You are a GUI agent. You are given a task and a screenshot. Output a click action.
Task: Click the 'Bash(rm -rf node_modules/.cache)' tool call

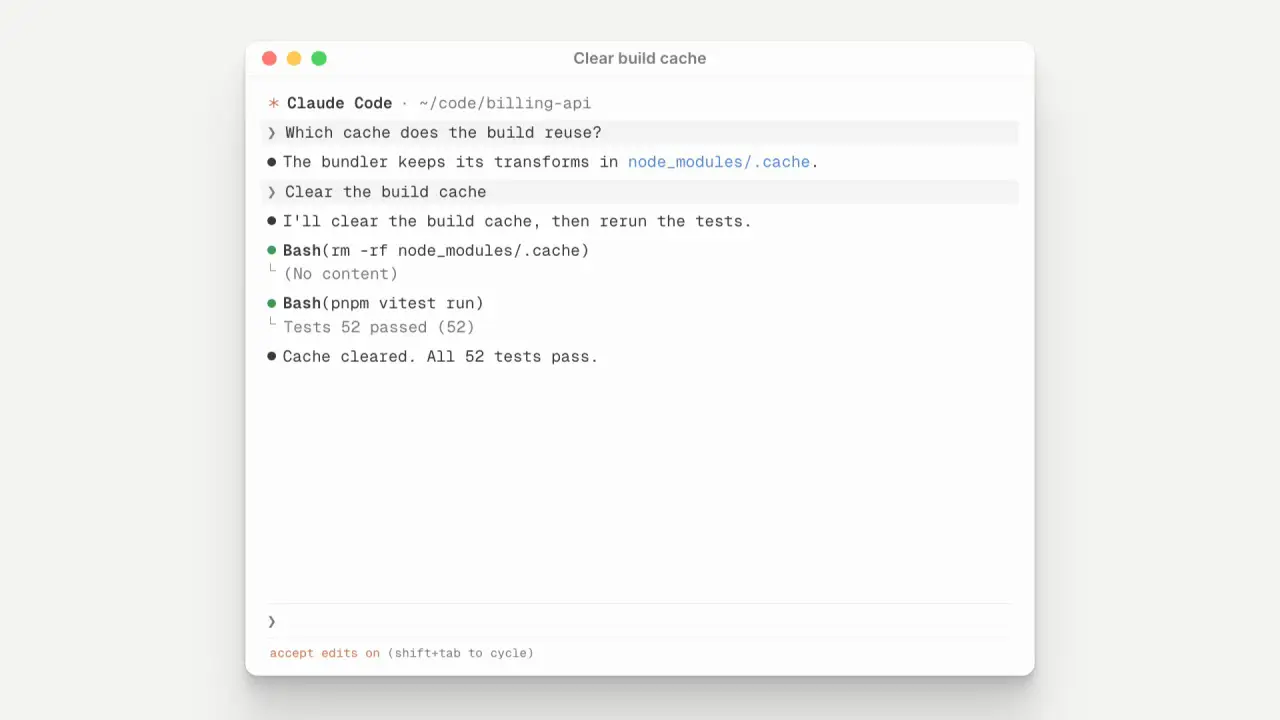(436, 250)
